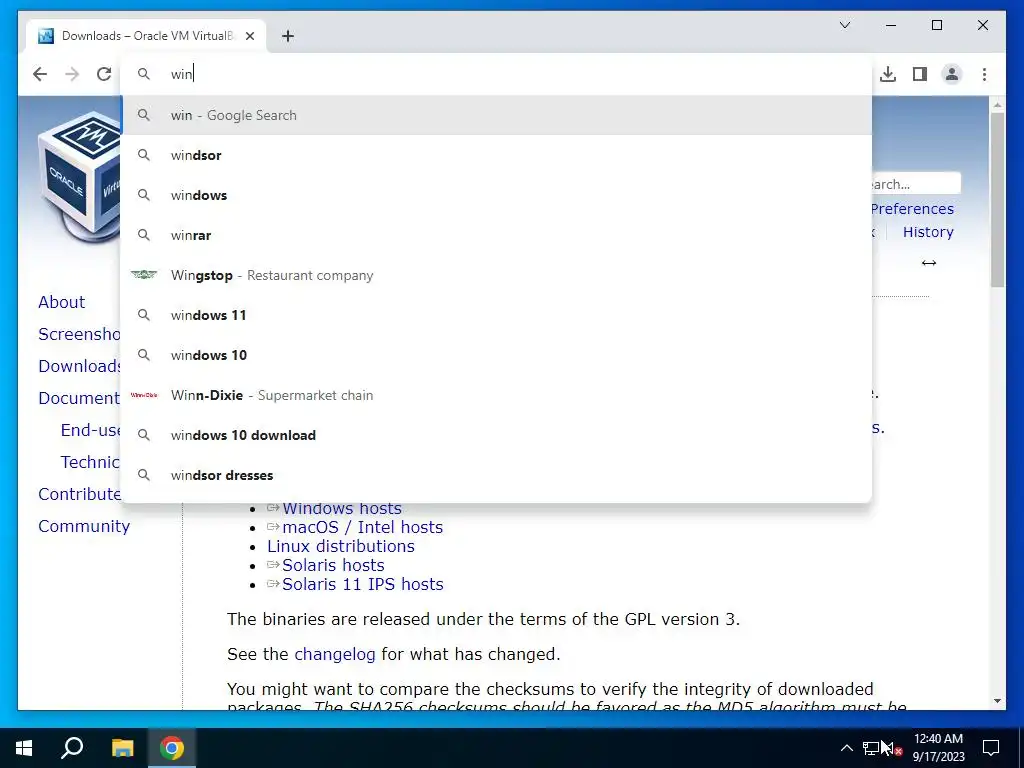Click the Winn-Dixie logo icon
Viewport: 1024px width, 768px height.
click(x=144, y=395)
